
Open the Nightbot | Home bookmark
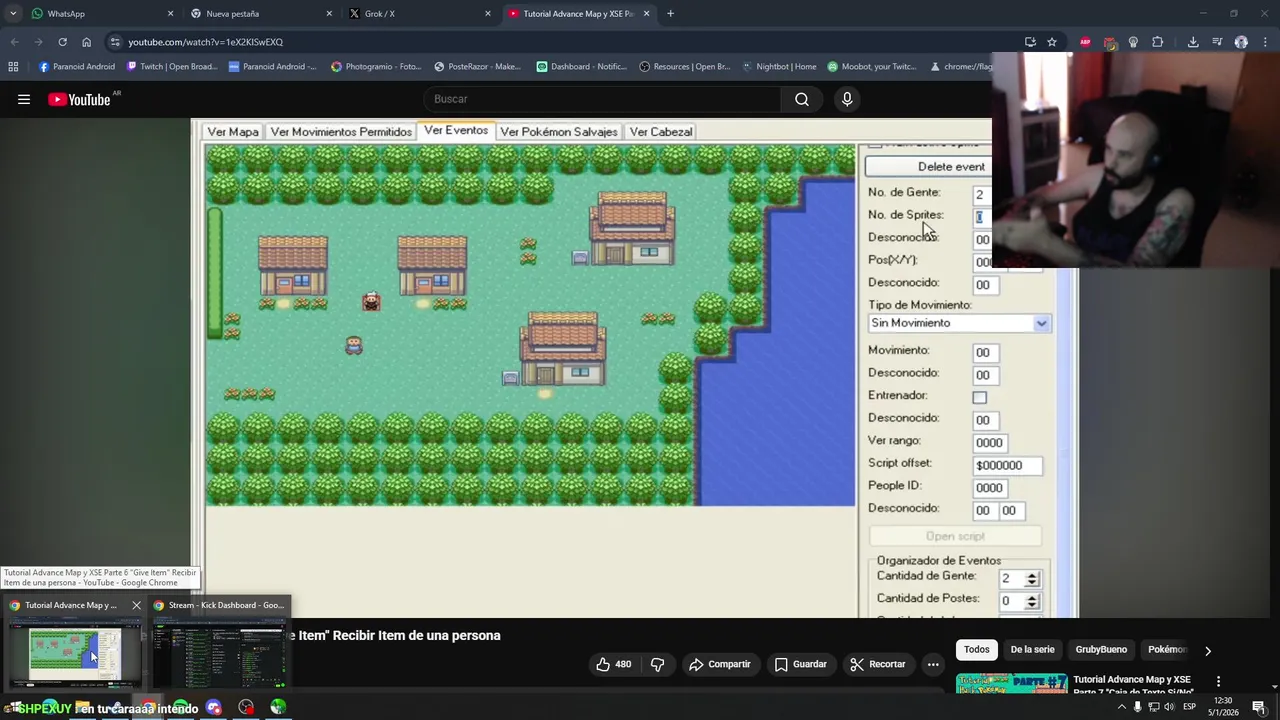(778, 67)
